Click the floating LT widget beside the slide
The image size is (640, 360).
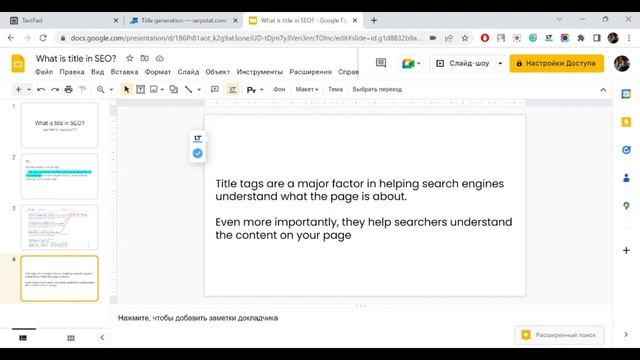coord(198,138)
